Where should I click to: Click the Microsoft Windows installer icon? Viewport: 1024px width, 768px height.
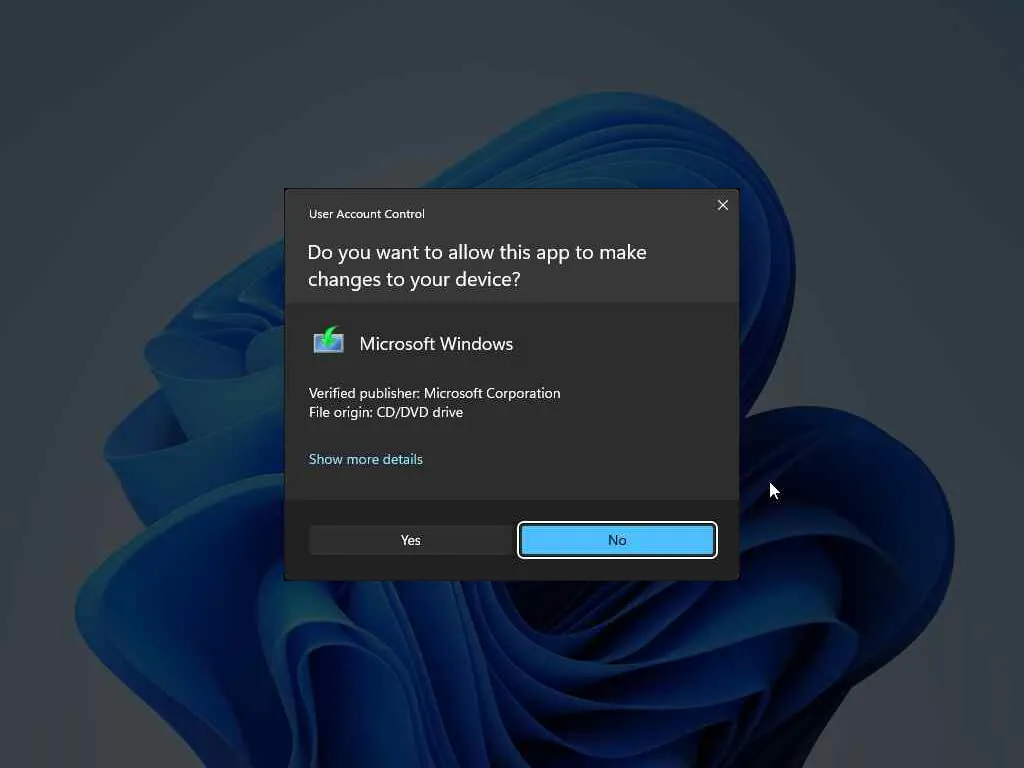point(328,341)
